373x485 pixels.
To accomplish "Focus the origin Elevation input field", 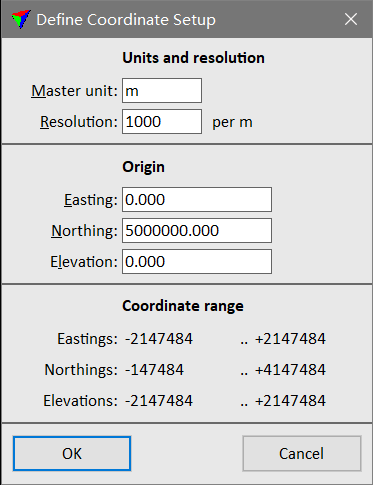I will (197, 261).
